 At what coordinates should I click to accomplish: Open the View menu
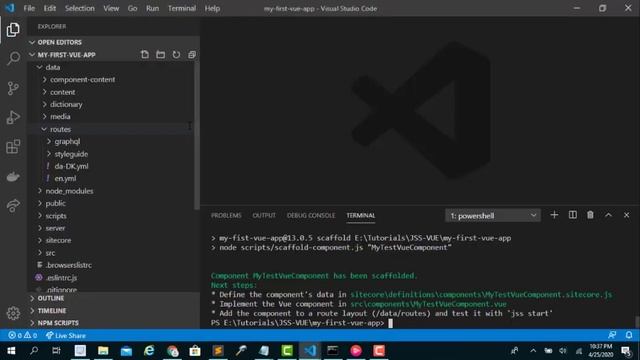[x=111, y=8]
